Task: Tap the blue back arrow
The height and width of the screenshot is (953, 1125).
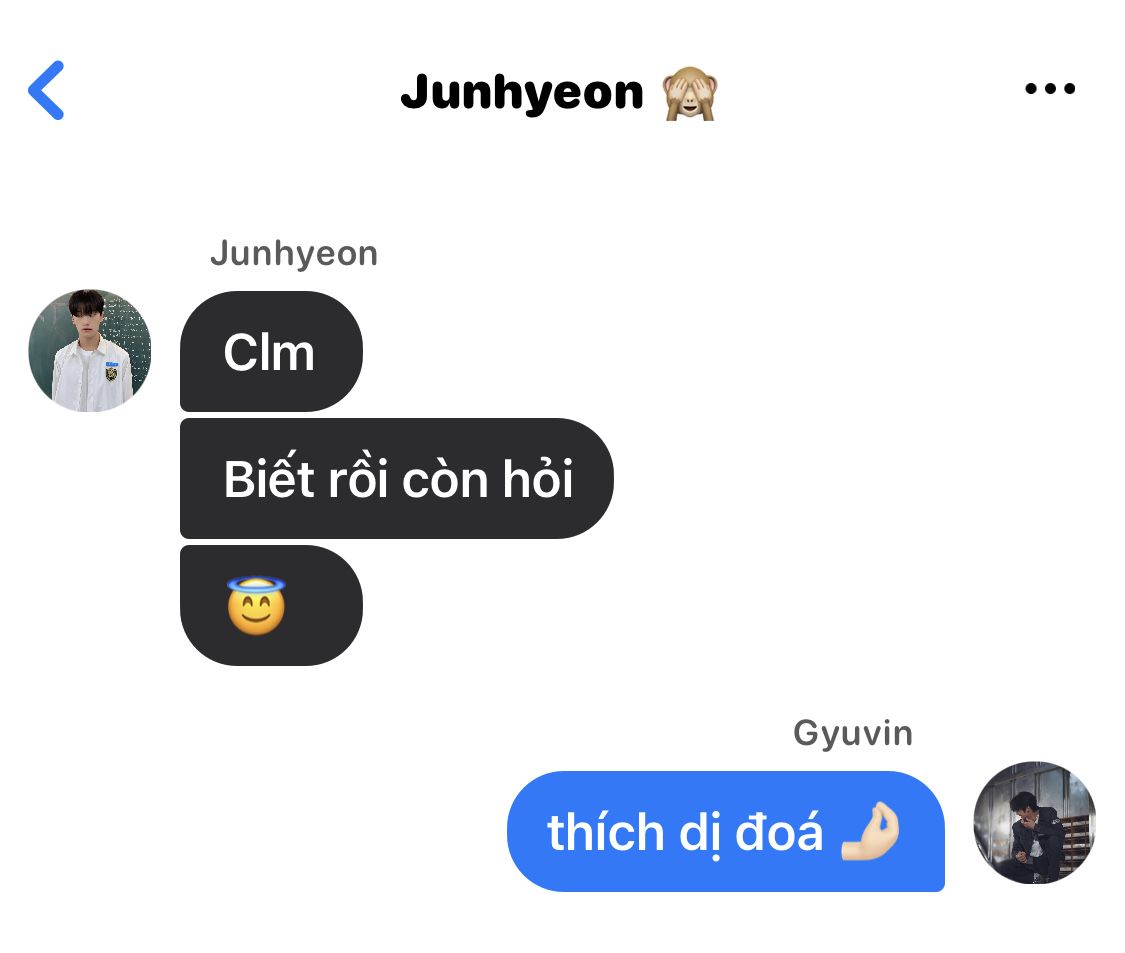Action: [47, 90]
